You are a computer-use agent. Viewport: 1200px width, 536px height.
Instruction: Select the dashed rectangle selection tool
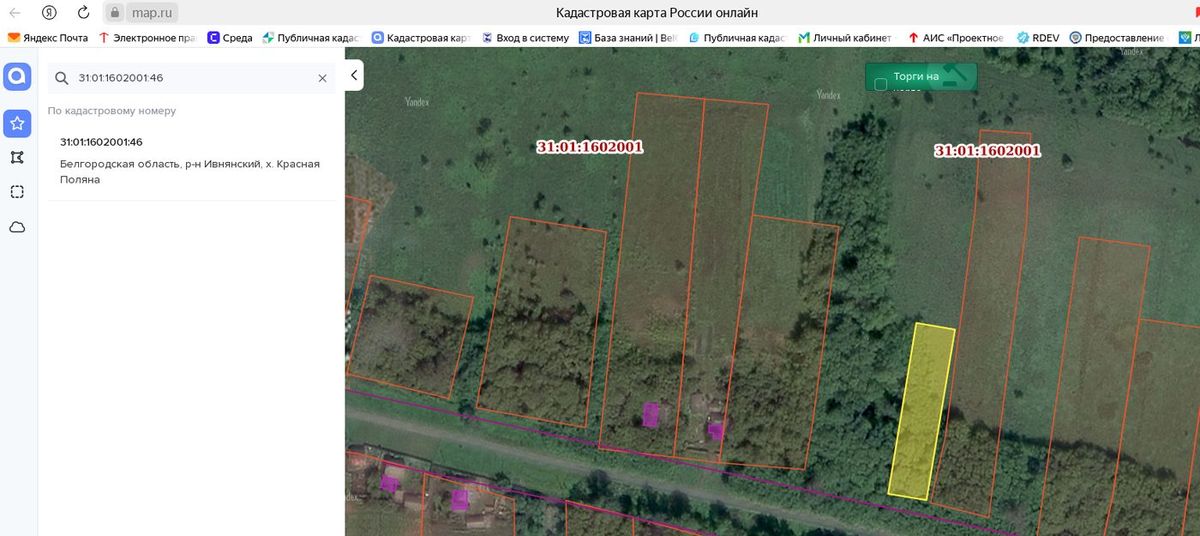17,192
